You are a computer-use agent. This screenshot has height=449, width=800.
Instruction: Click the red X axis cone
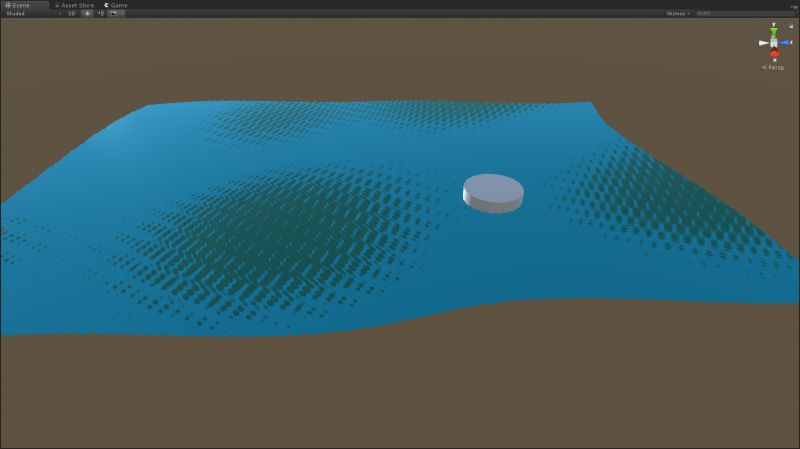click(x=774, y=53)
